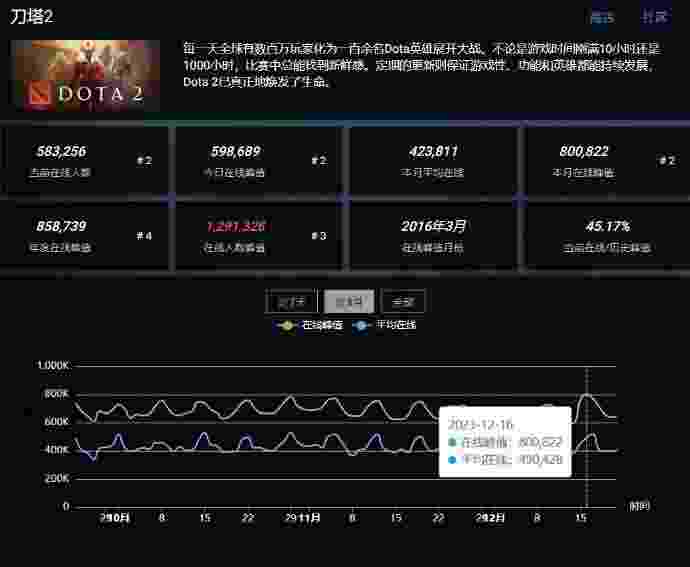Image resolution: width=690 pixels, height=567 pixels.
Task: Click the 400K y-axis label
Action: coord(57,450)
